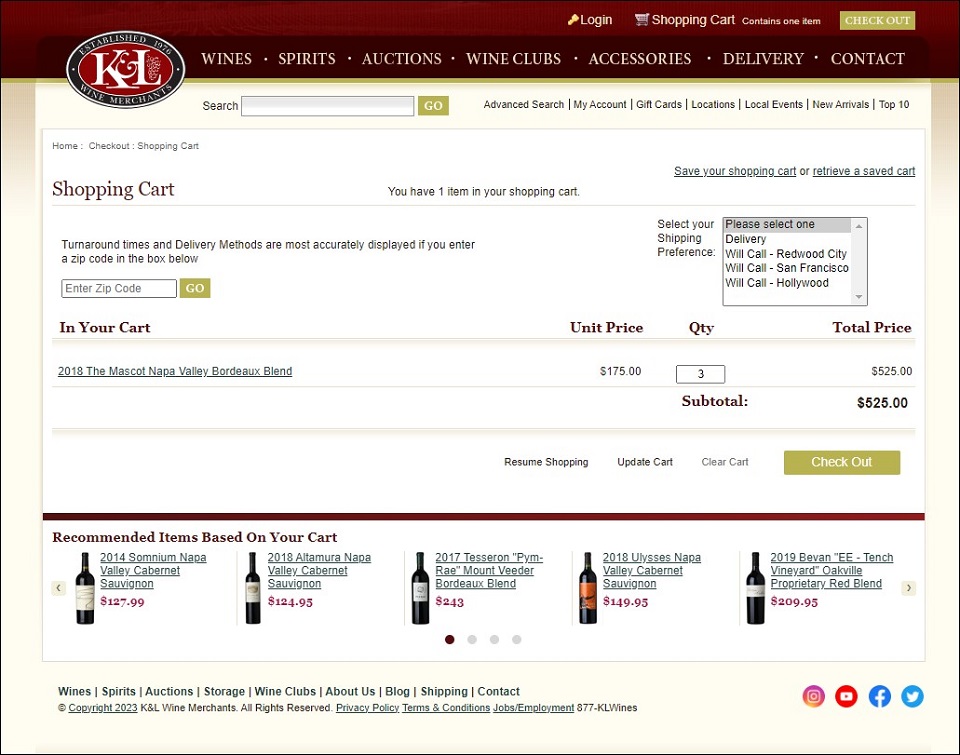Open the Accessories menu

640,59
